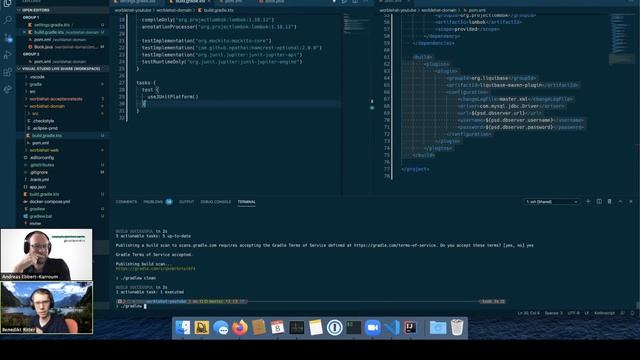Open the zsh (Shared) terminal selector dropdown
The width and height of the screenshot is (640, 360).
click(551, 202)
